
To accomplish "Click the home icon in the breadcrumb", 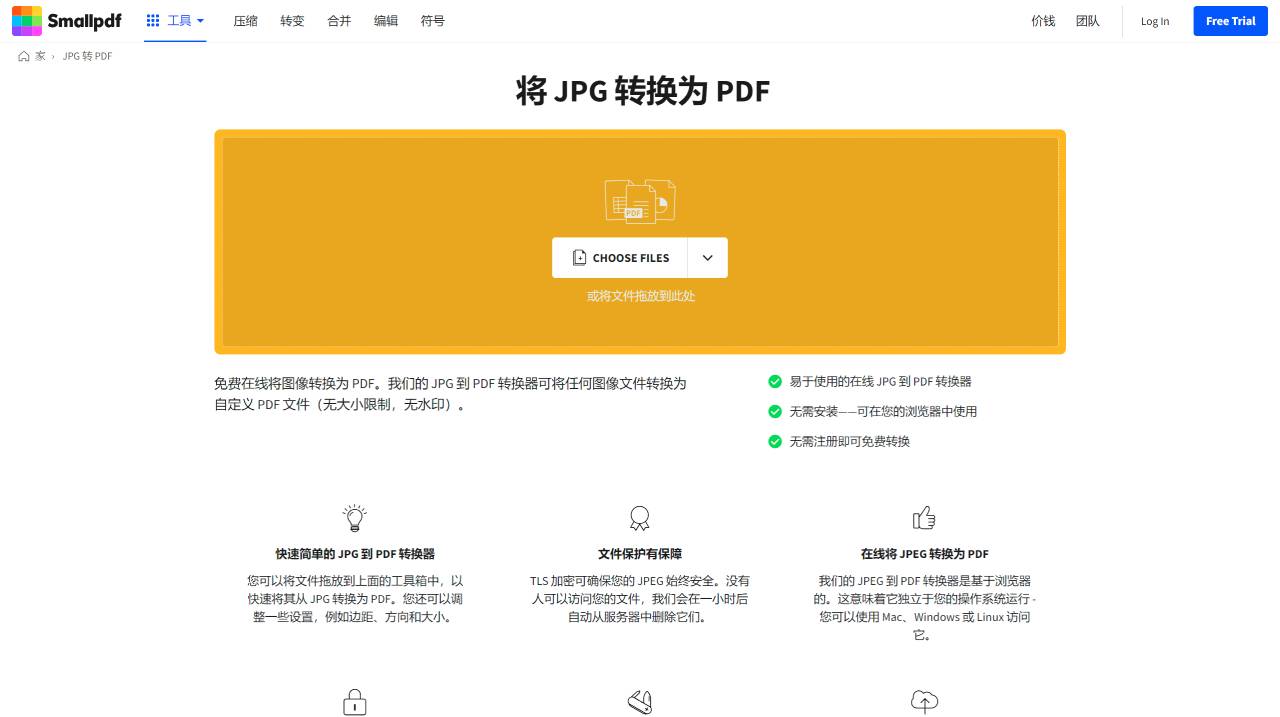I will (25, 56).
